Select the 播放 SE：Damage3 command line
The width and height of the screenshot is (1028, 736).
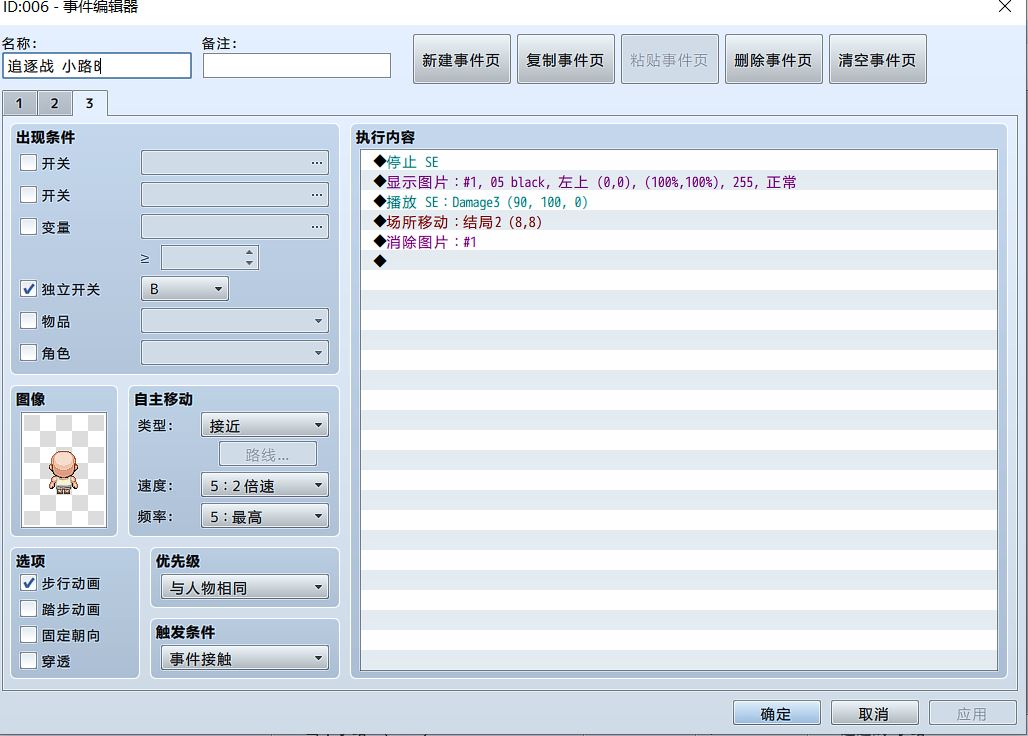[679, 202]
